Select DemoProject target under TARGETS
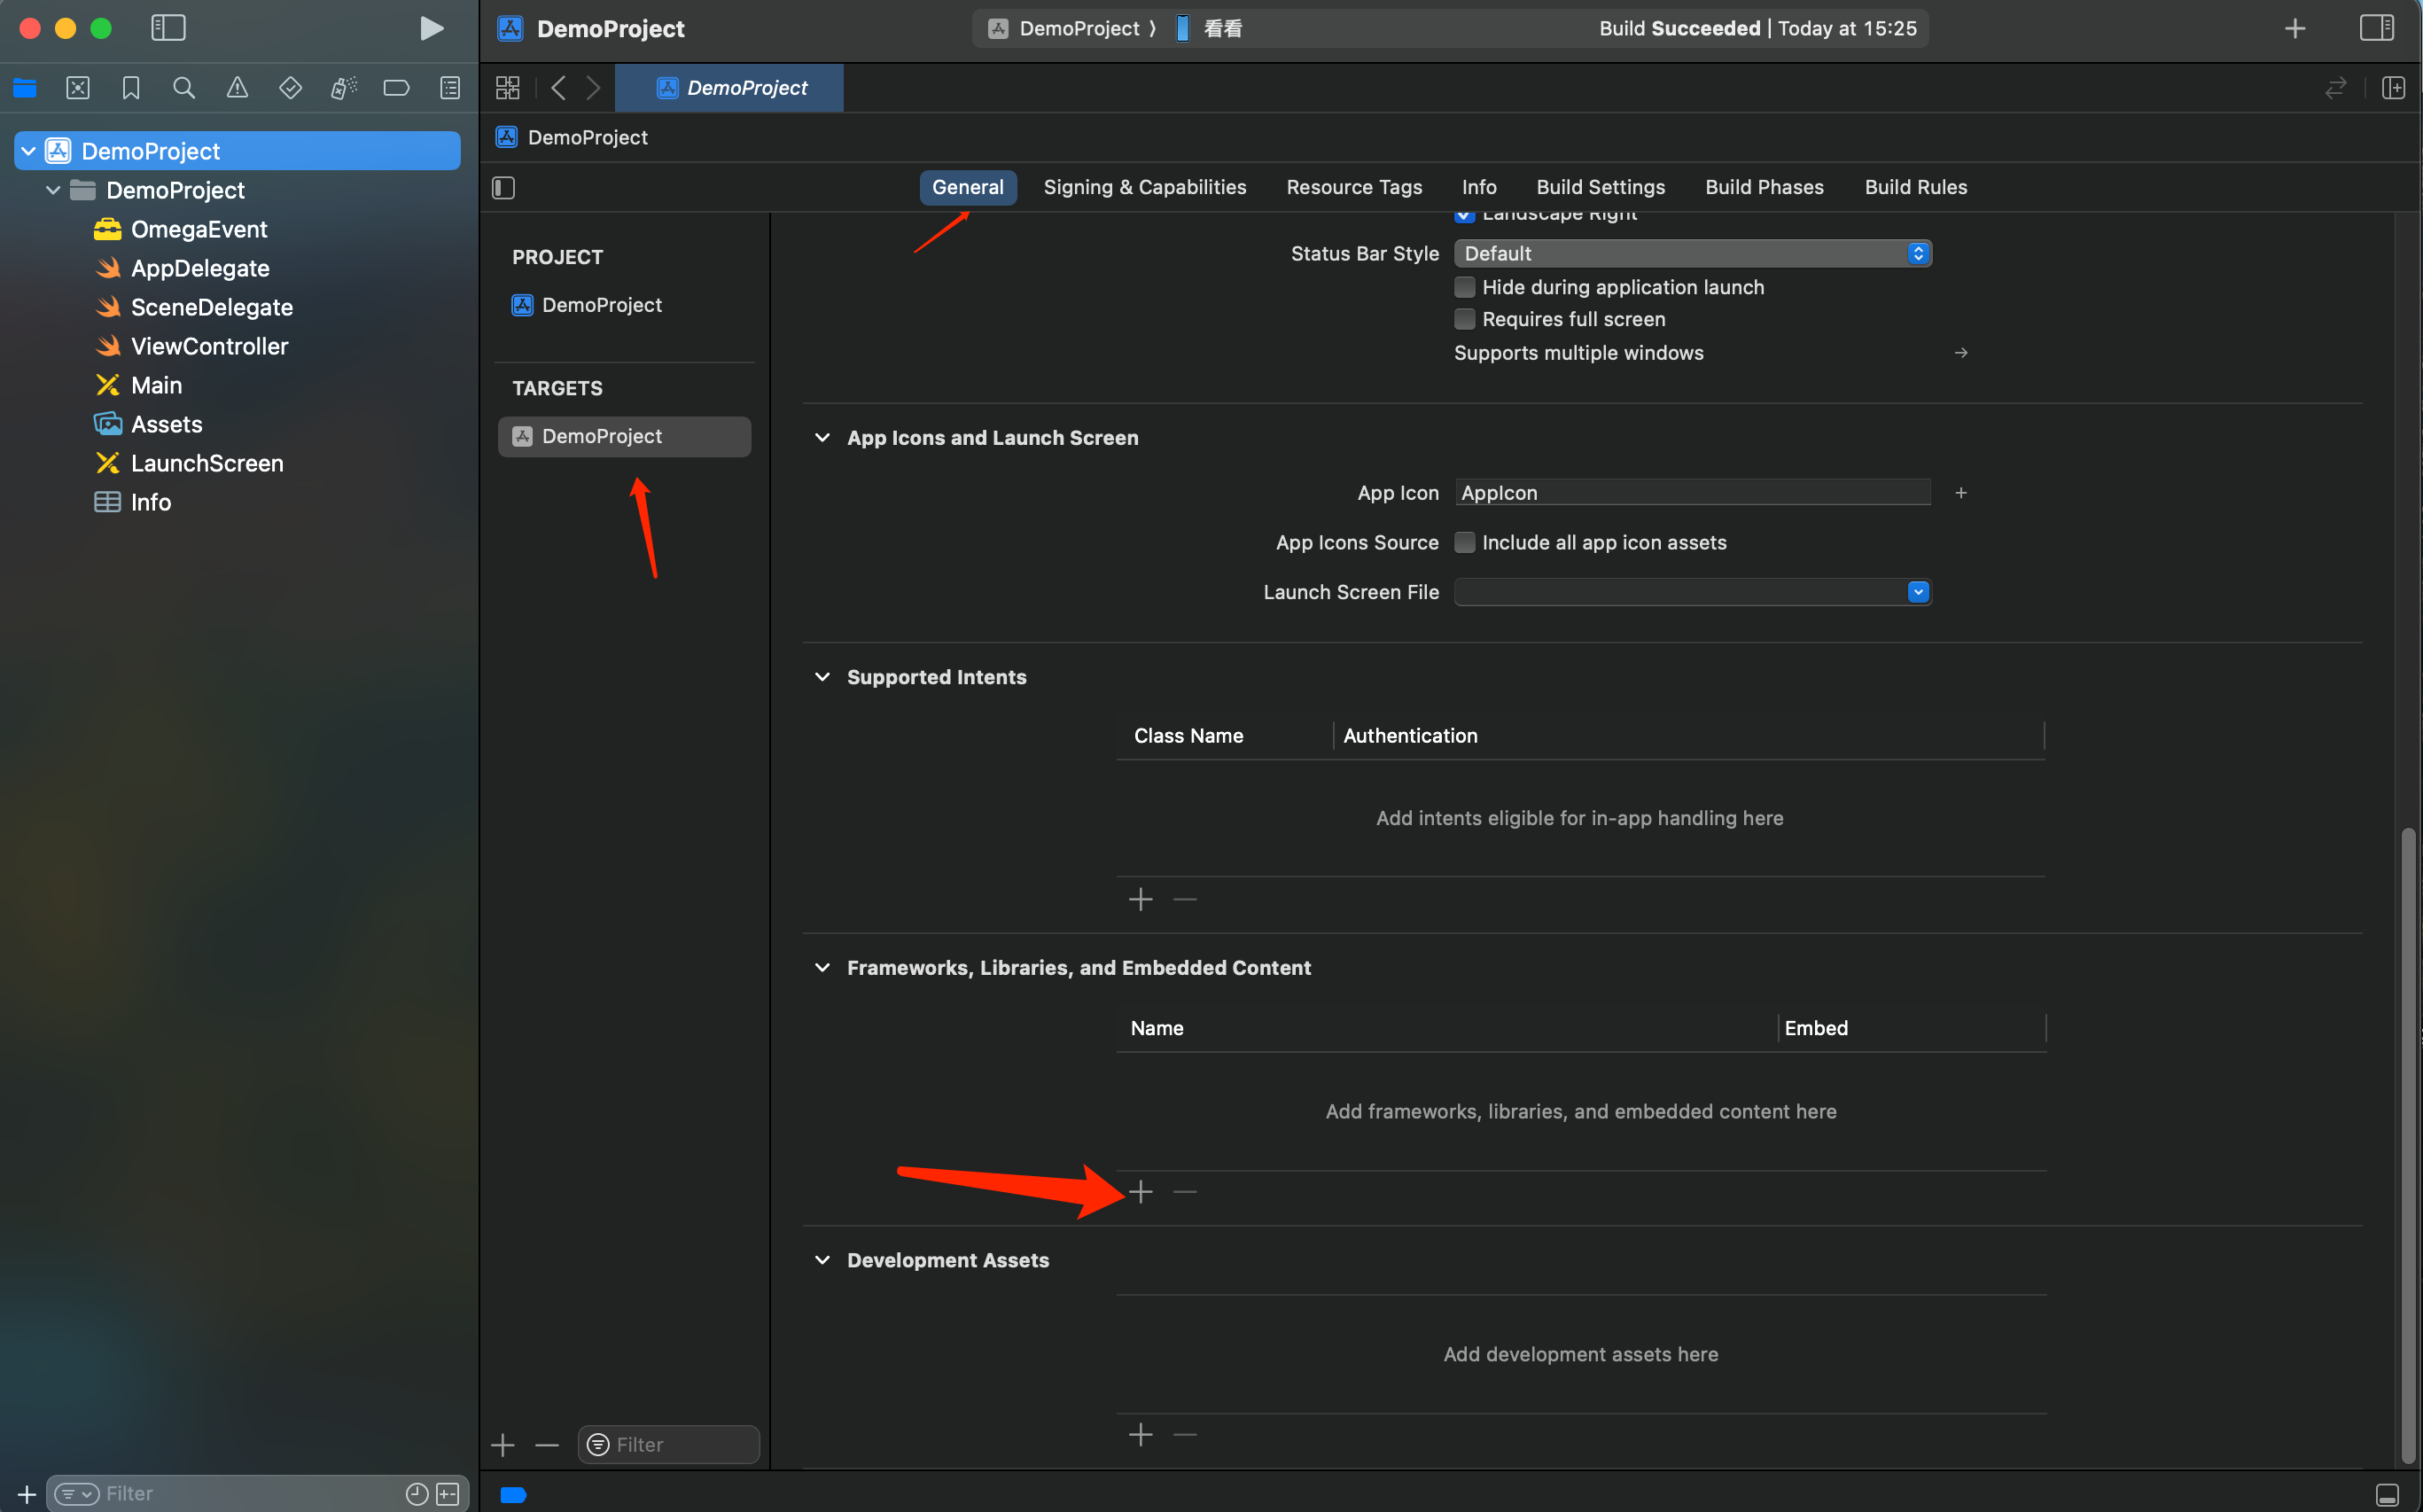Screen dimensions: 2423x1512 (x=624, y=437)
